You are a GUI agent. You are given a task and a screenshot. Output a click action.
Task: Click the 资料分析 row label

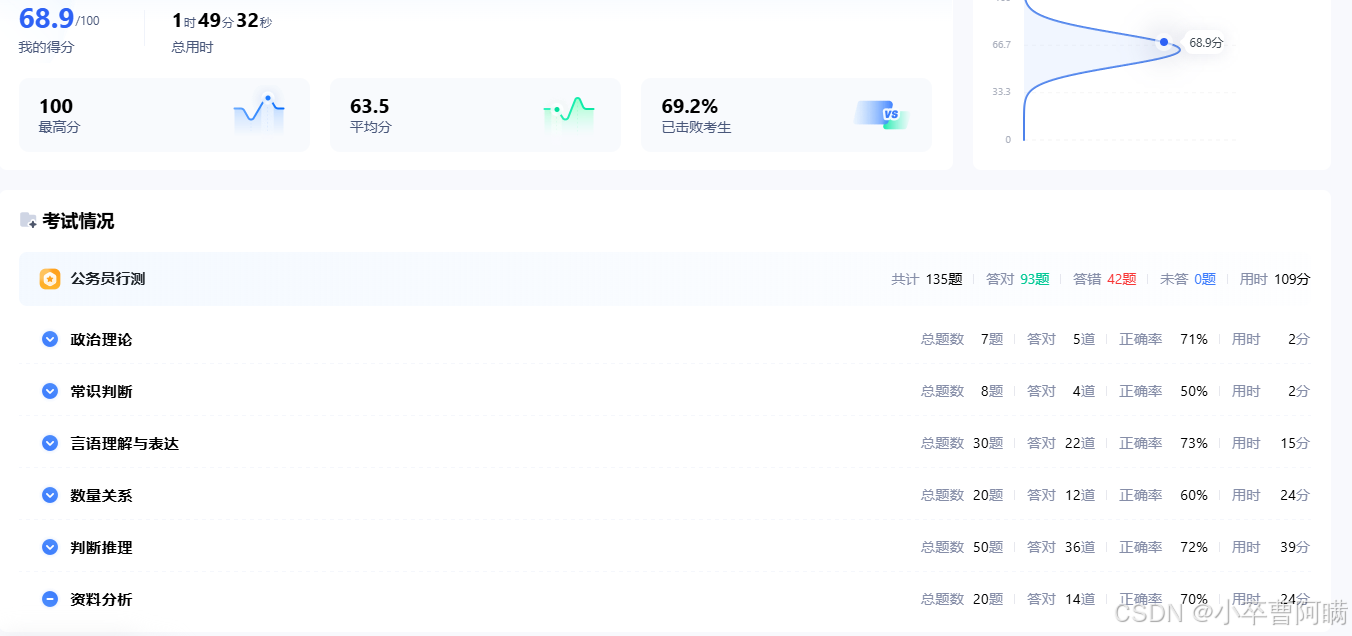[101, 600]
